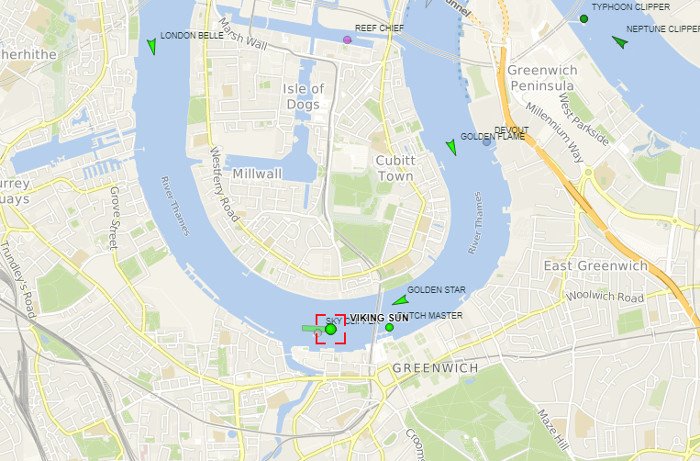
Task: Click the Viking Sun vessel name label
Action: [x=379, y=318]
